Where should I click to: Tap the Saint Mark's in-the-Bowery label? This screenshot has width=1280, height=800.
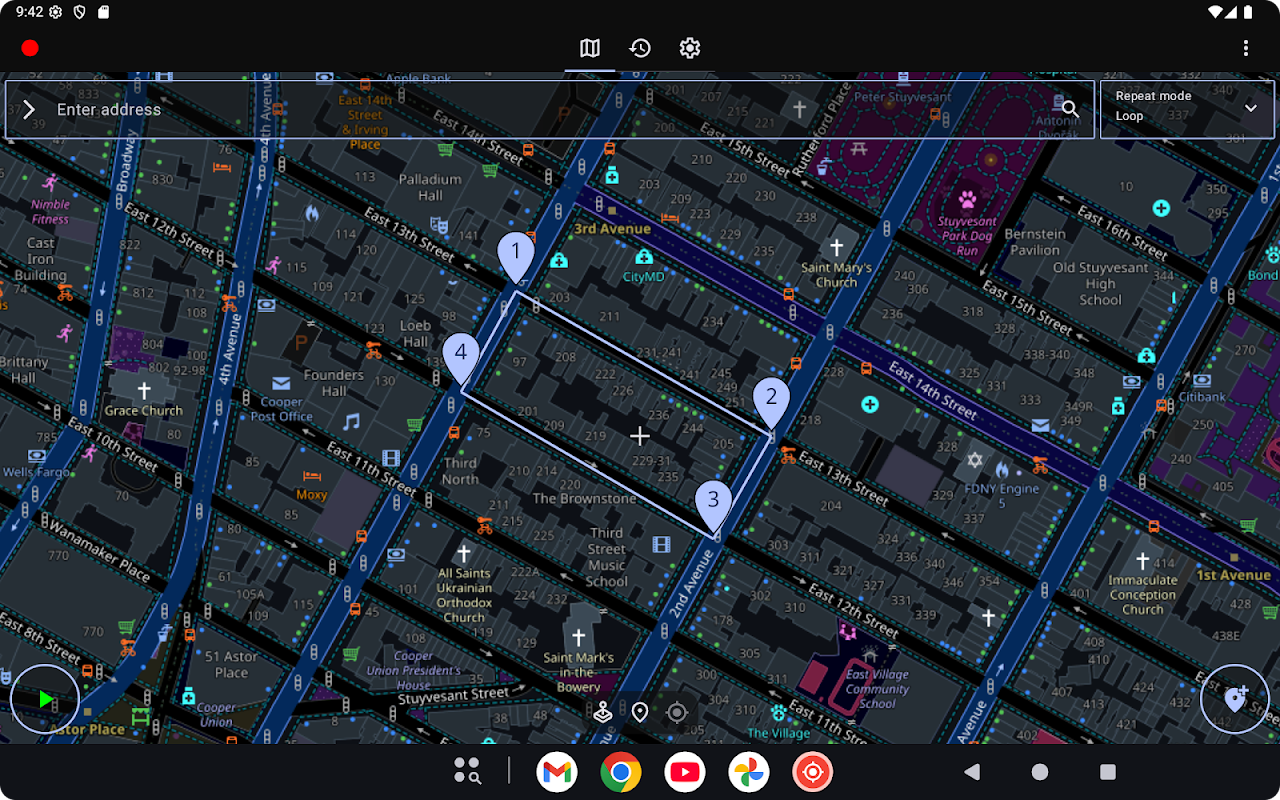coord(579,672)
